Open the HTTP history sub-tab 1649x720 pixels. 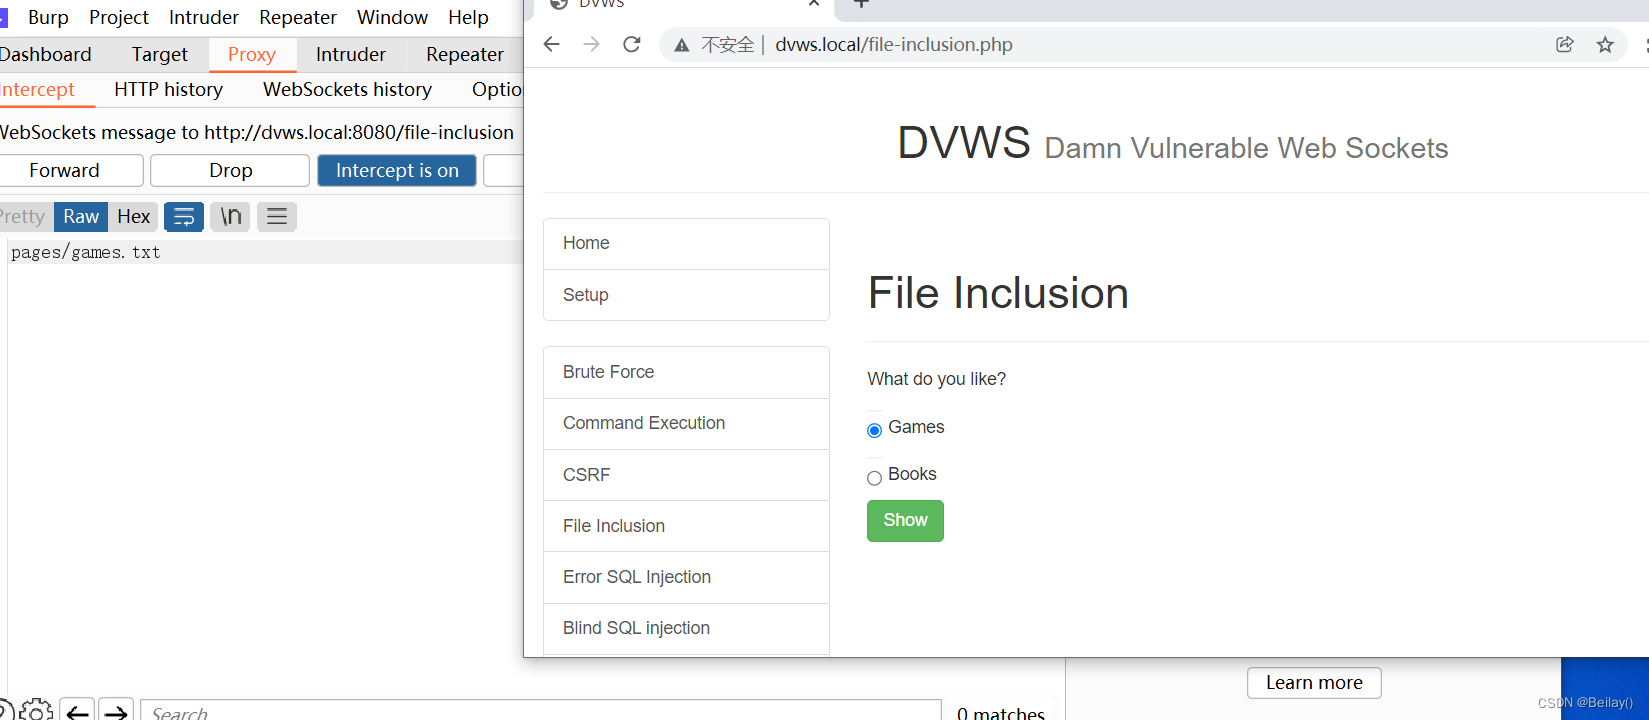pos(168,89)
